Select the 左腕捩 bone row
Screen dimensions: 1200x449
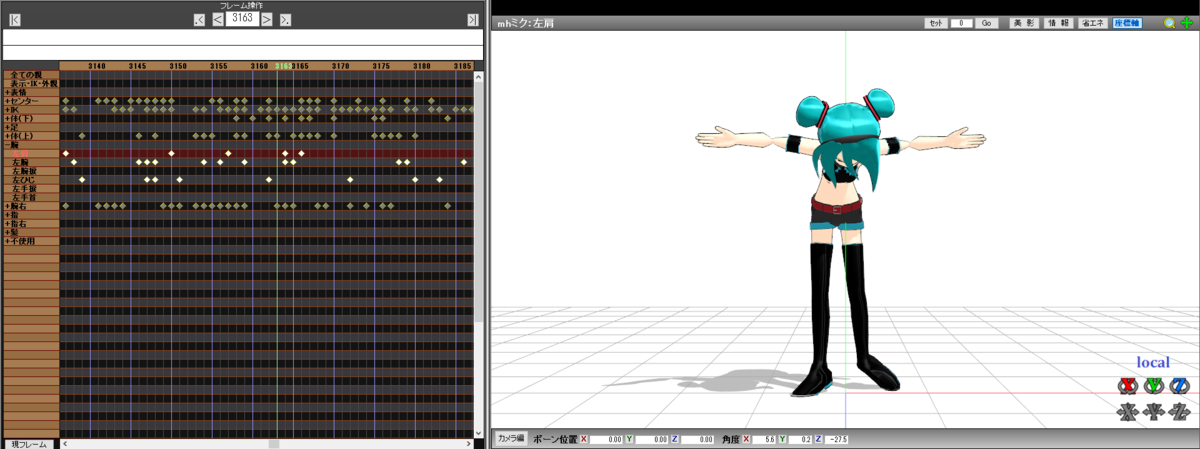(x=31, y=171)
